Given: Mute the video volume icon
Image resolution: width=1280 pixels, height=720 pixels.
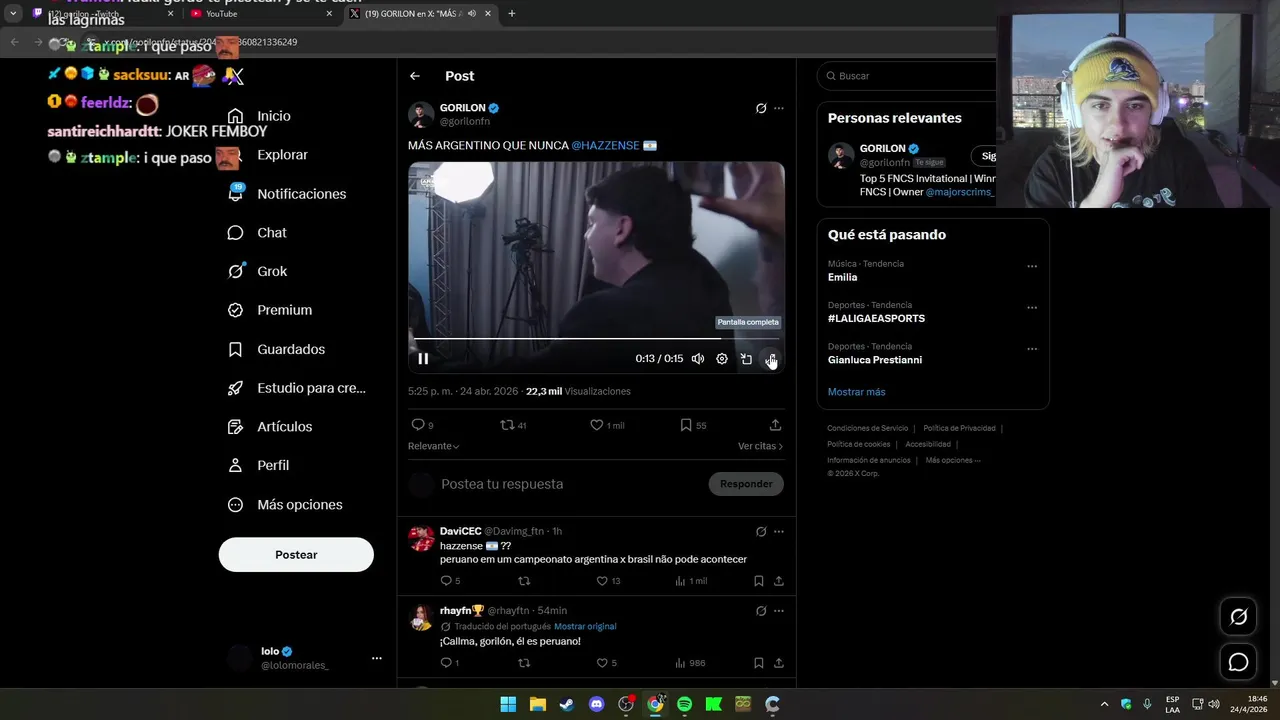Looking at the screenshot, I should 698,359.
